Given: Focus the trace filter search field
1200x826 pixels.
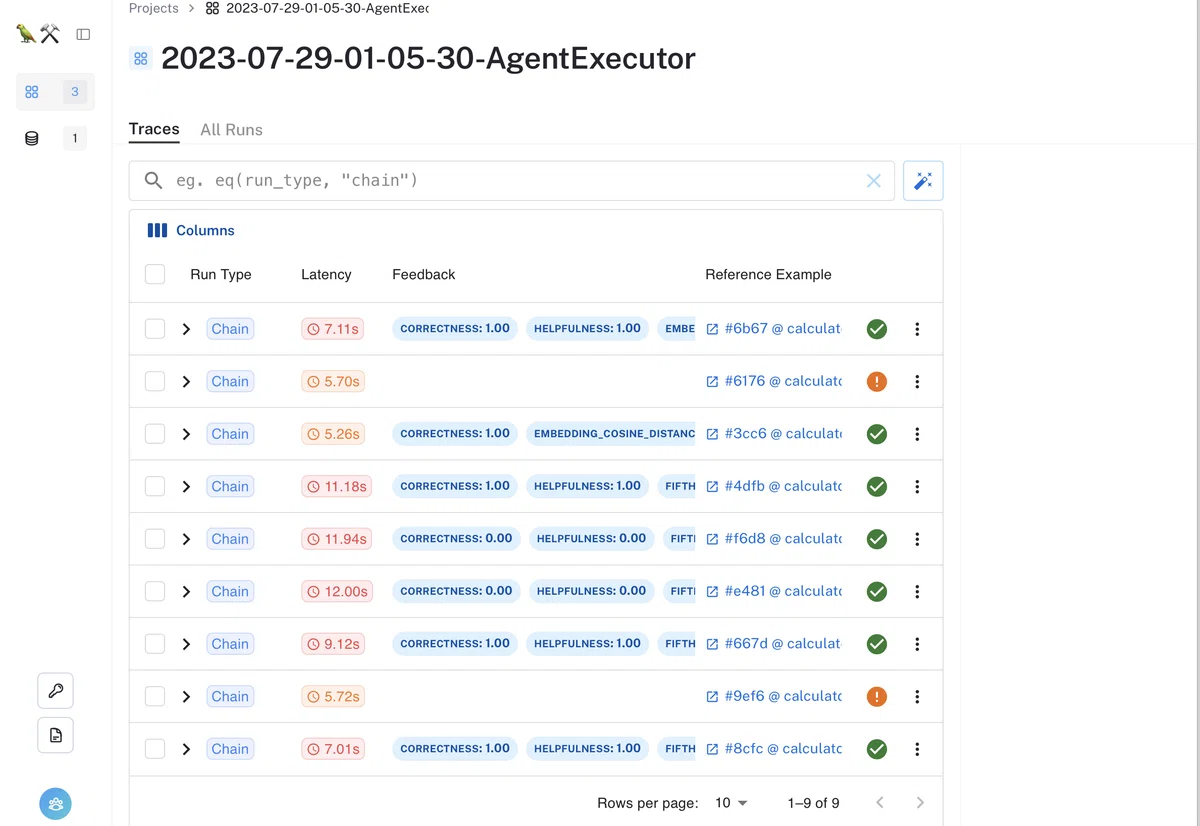Looking at the screenshot, I should point(512,181).
